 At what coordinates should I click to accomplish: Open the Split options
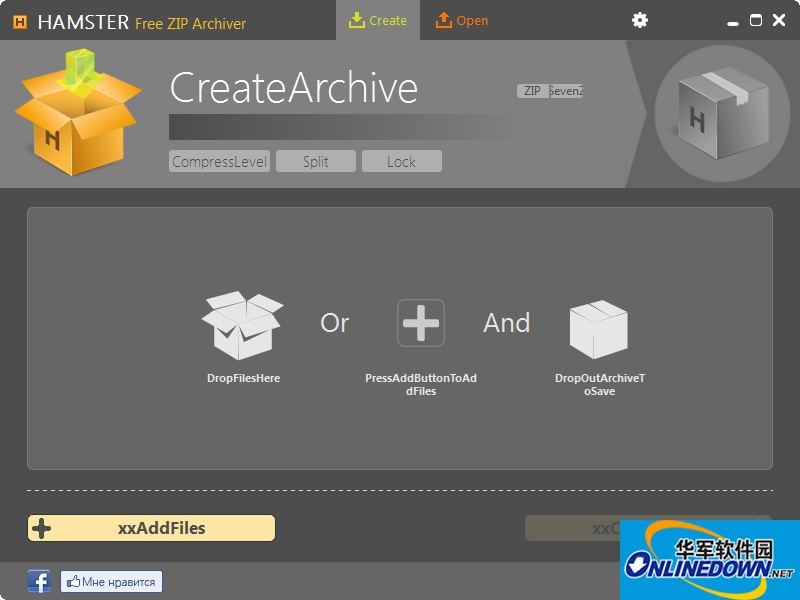(x=315, y=161)
